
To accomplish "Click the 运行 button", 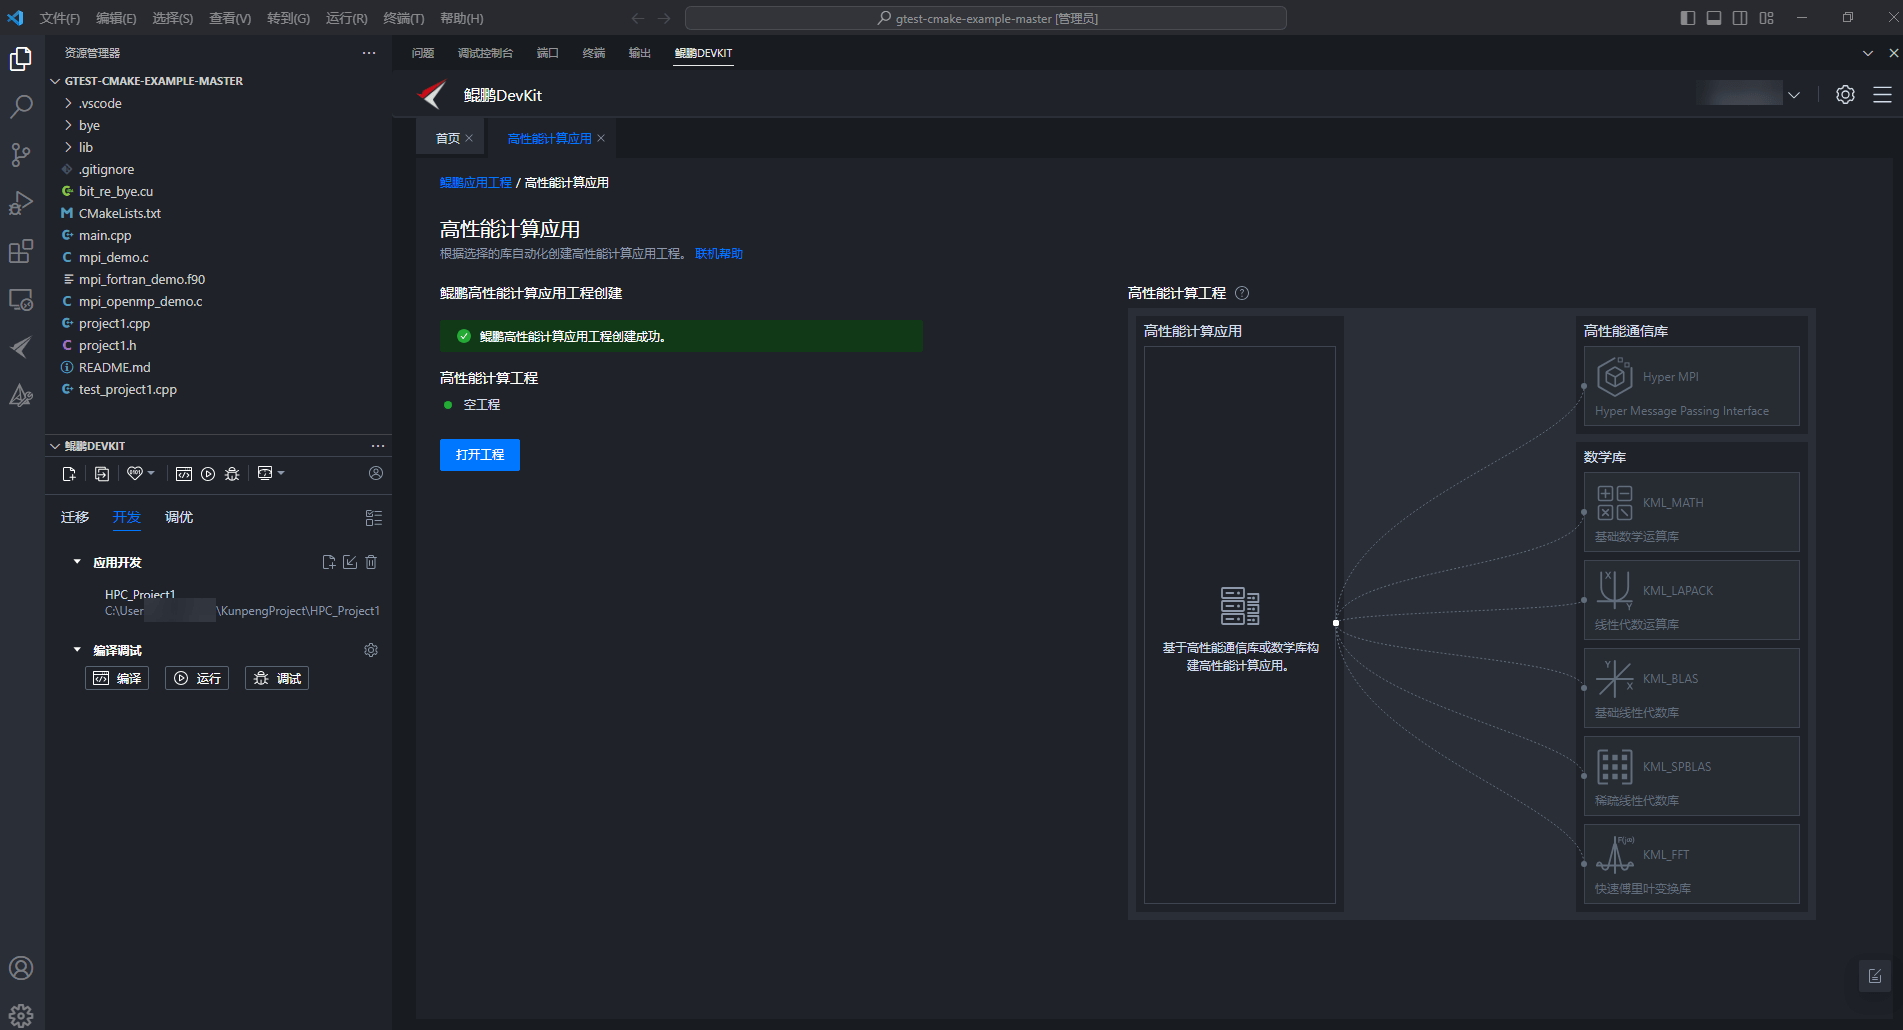I will point(197,678).
